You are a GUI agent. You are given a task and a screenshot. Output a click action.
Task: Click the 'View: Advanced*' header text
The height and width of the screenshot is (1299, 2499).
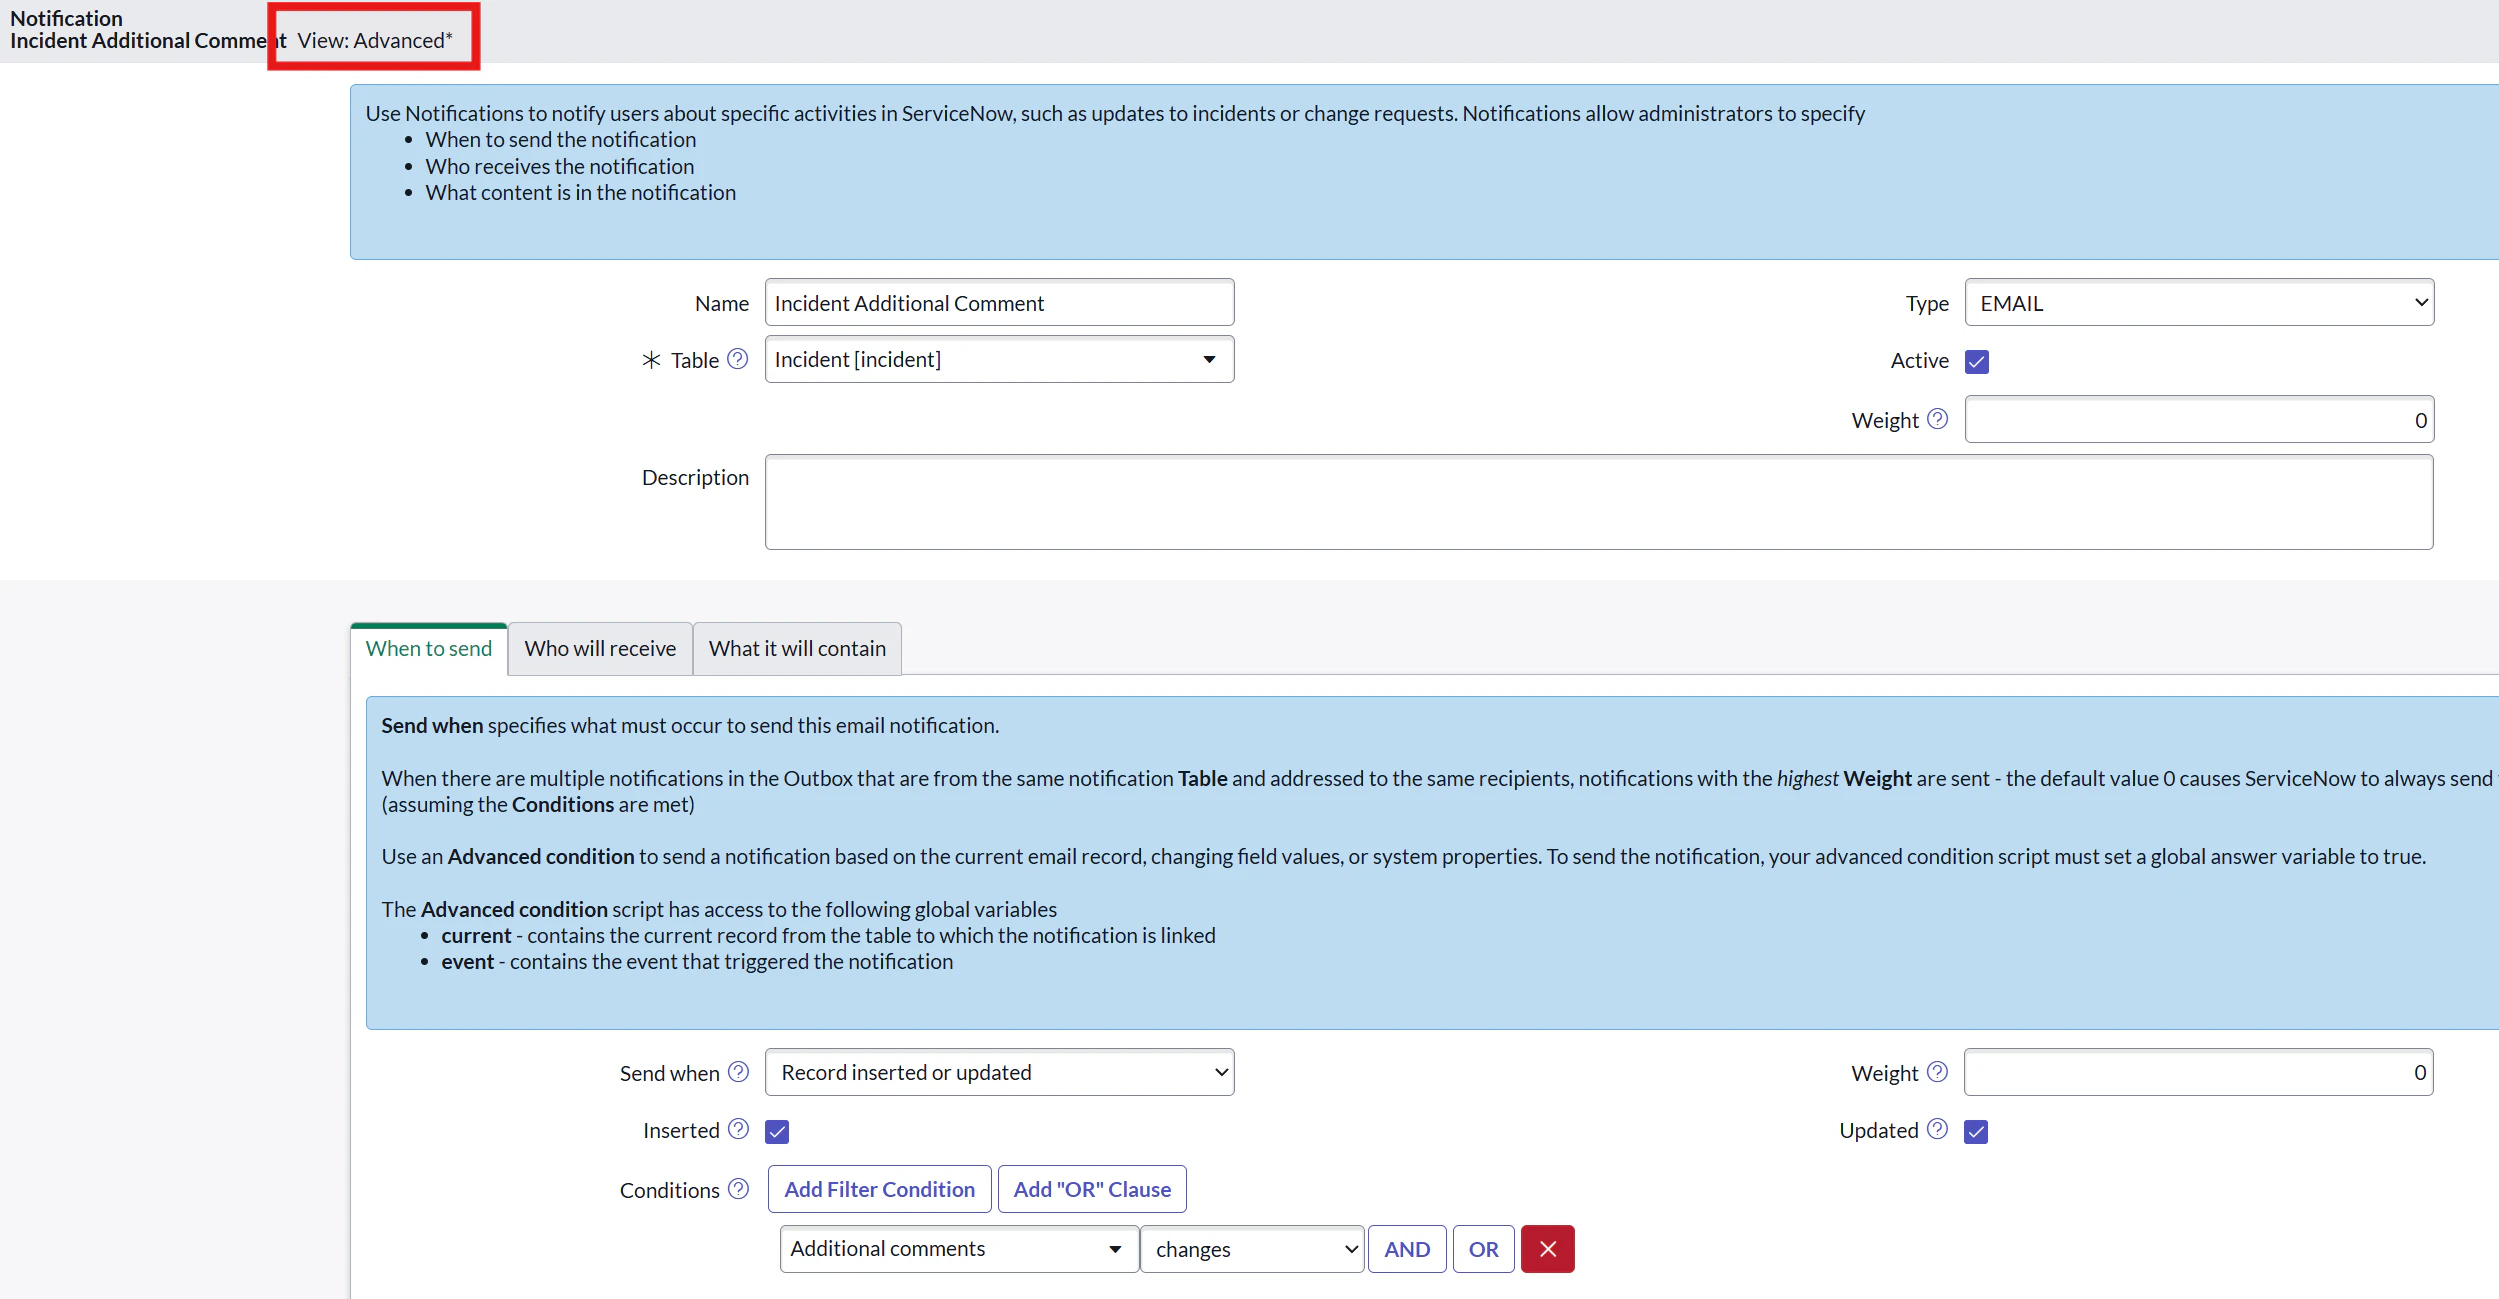375,40
